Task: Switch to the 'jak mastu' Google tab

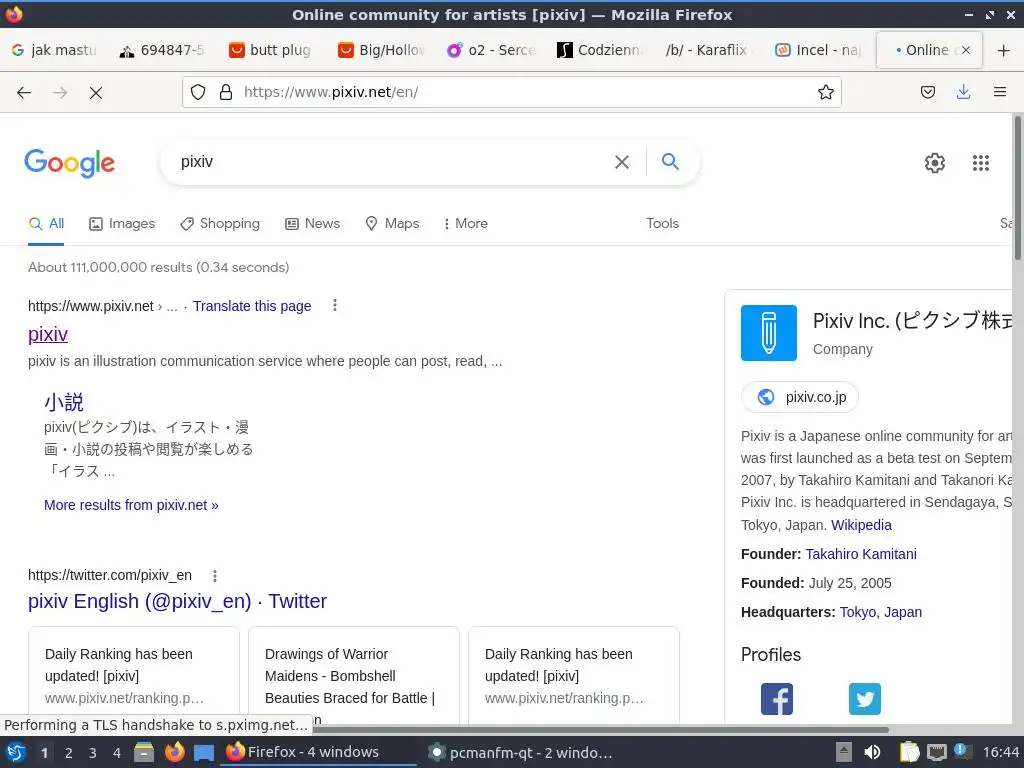Action: pyautogui.click(x=55, y=50)
